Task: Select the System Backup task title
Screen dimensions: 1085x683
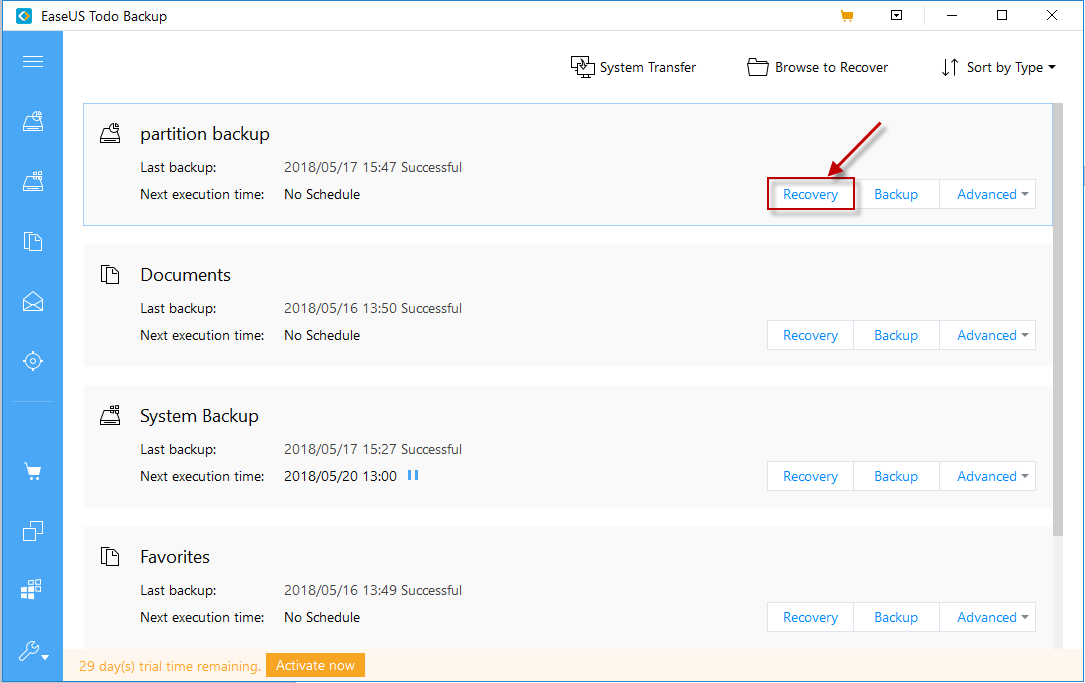Action: coord(199,416)
